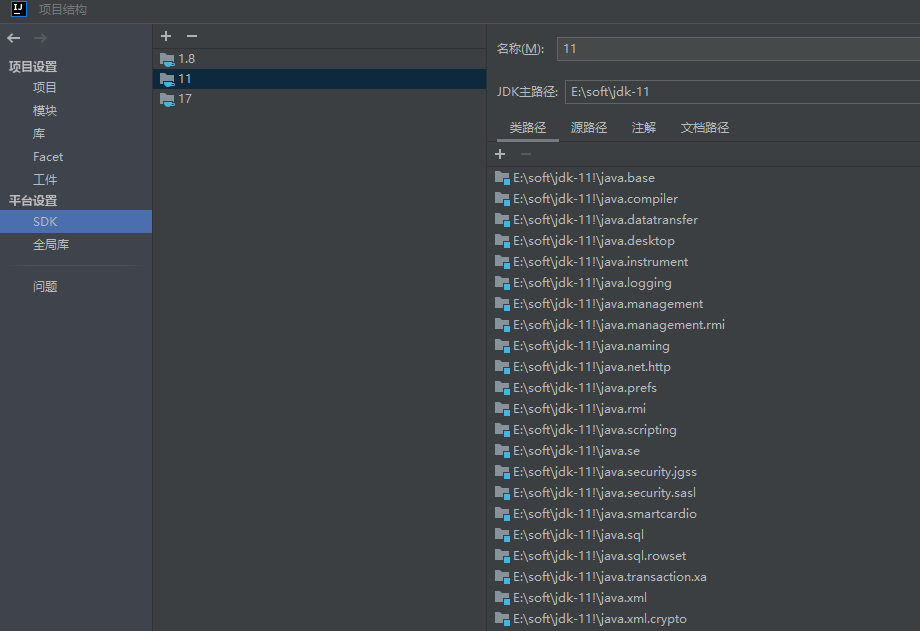This screenshot has height=631, width=920.
Task: Switch to the 文档路径 tab
Action: (705, 128)
